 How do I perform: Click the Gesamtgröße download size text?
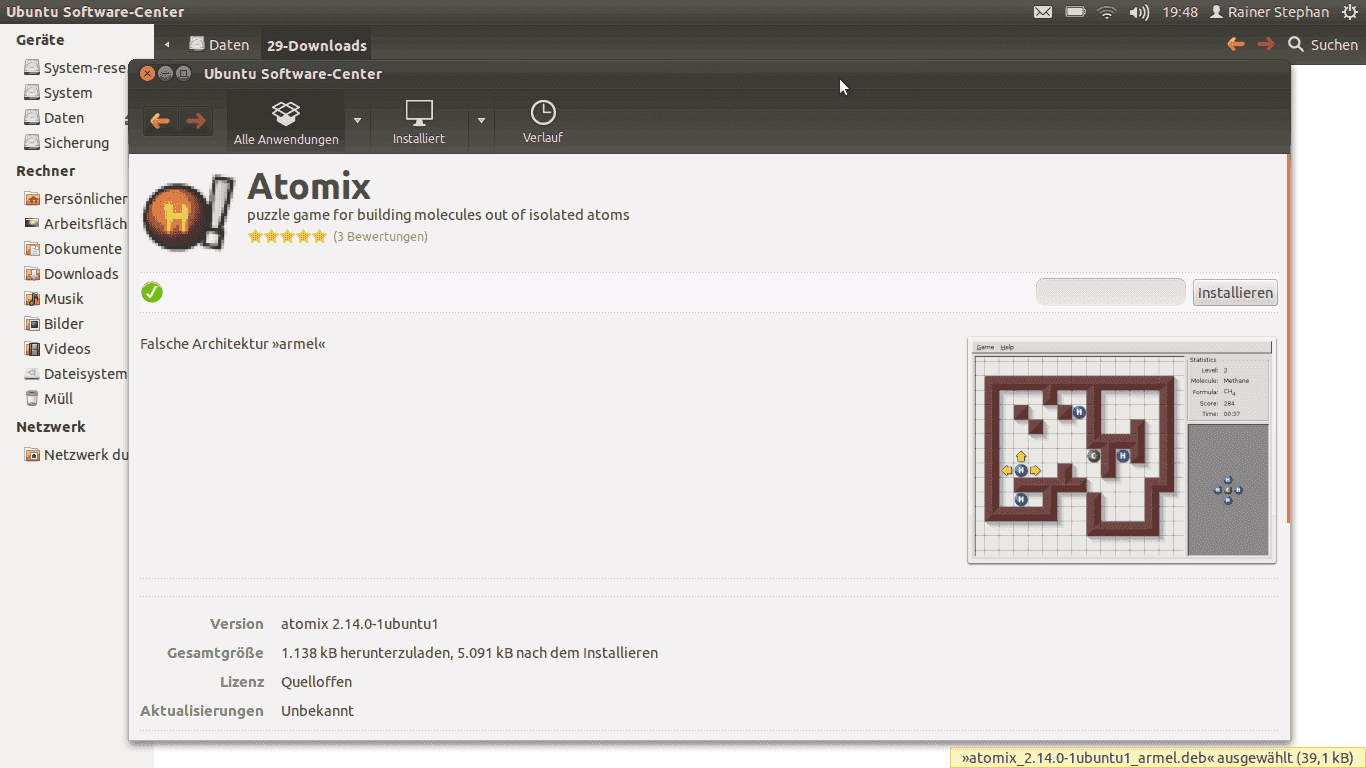click(x=469, y=653)
